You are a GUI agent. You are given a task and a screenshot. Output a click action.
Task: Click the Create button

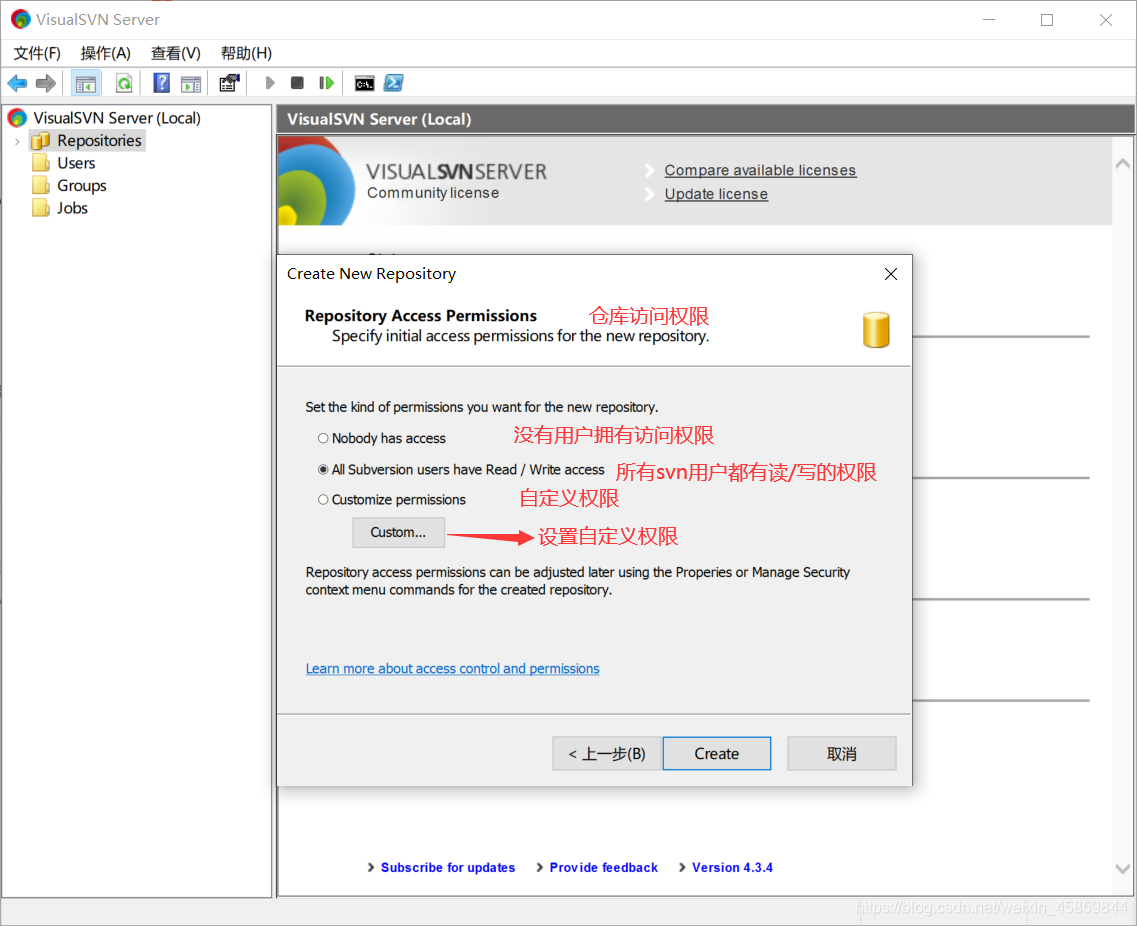coord(716,754)
